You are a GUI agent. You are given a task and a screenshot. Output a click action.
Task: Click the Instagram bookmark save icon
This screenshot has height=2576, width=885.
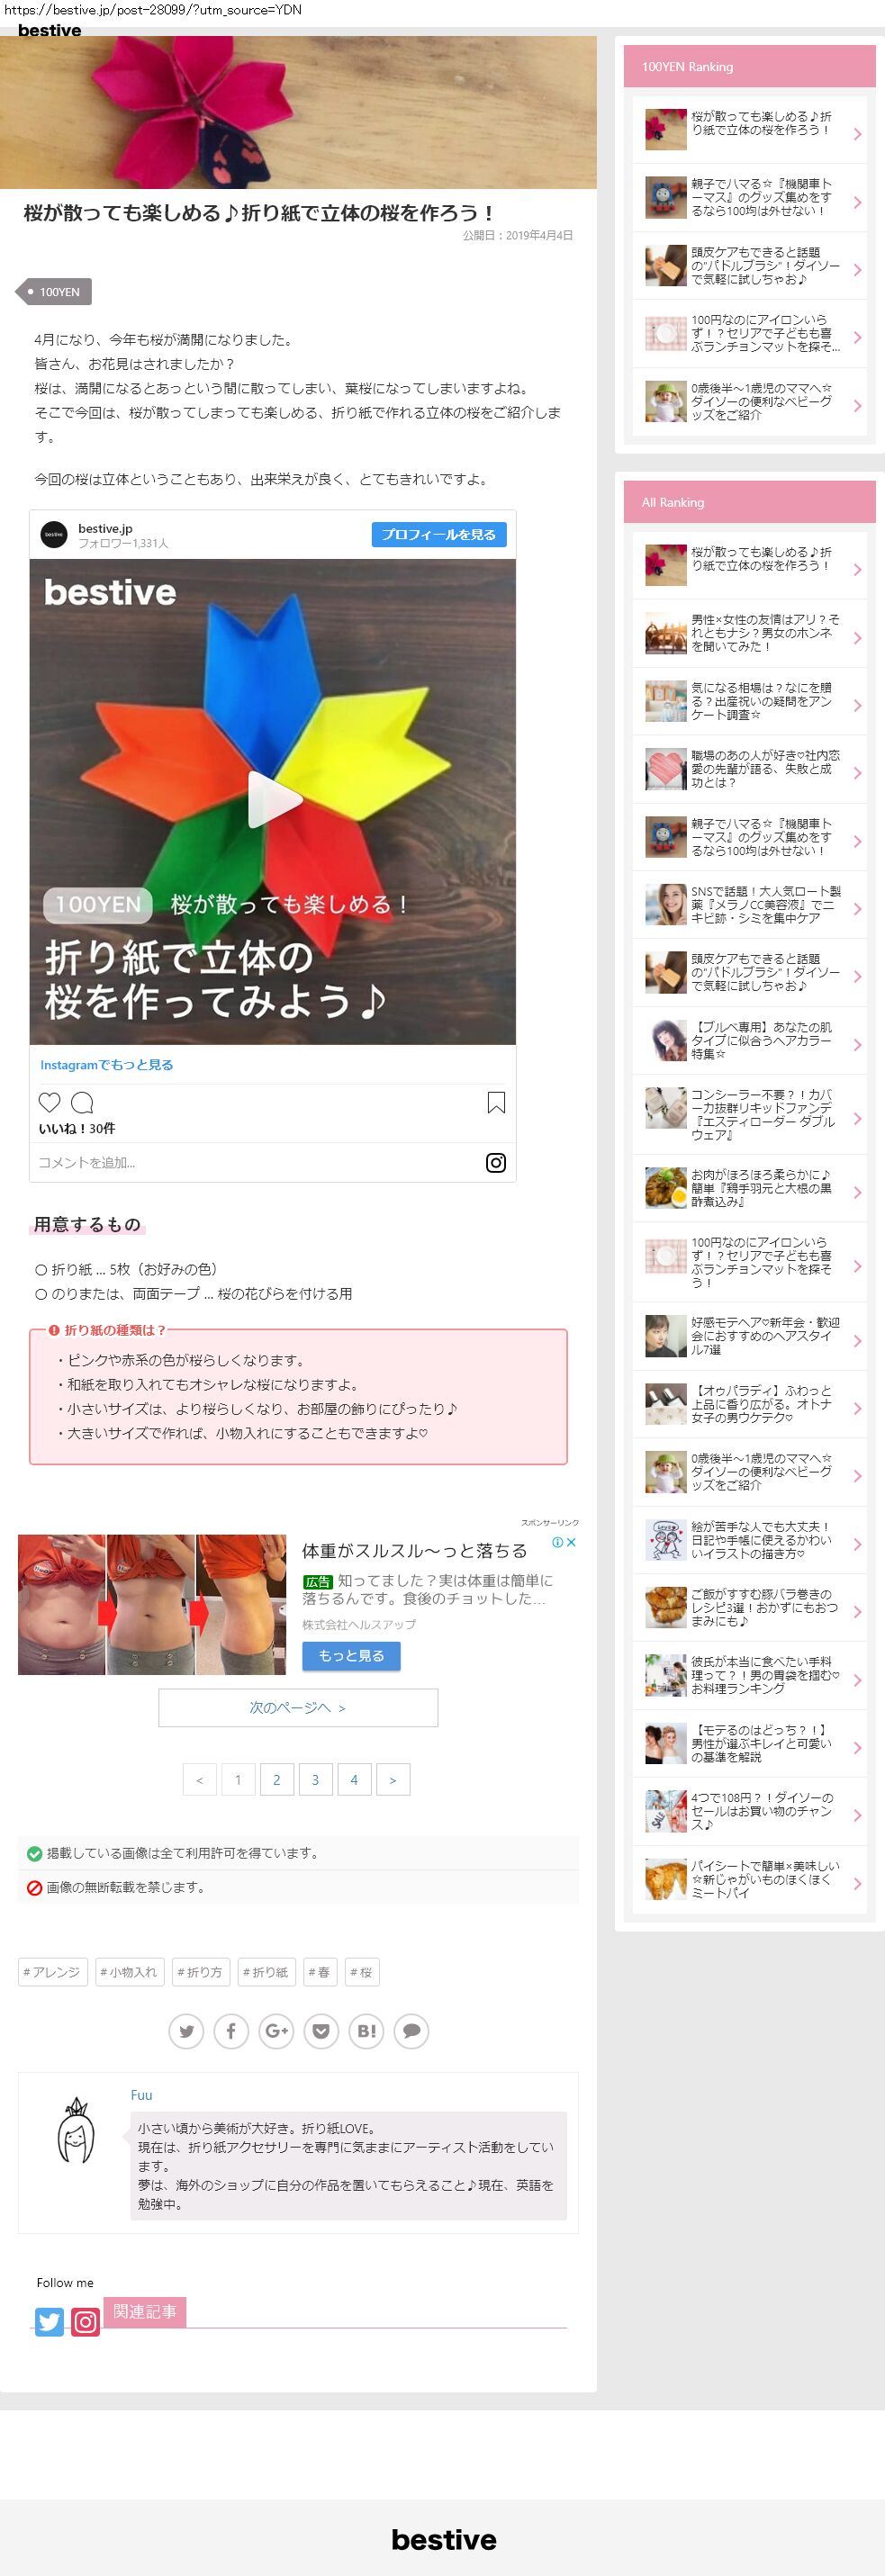(x=496, y=1102)
